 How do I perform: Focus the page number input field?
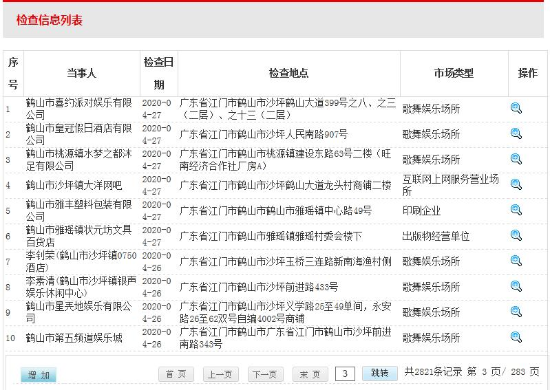345,374
